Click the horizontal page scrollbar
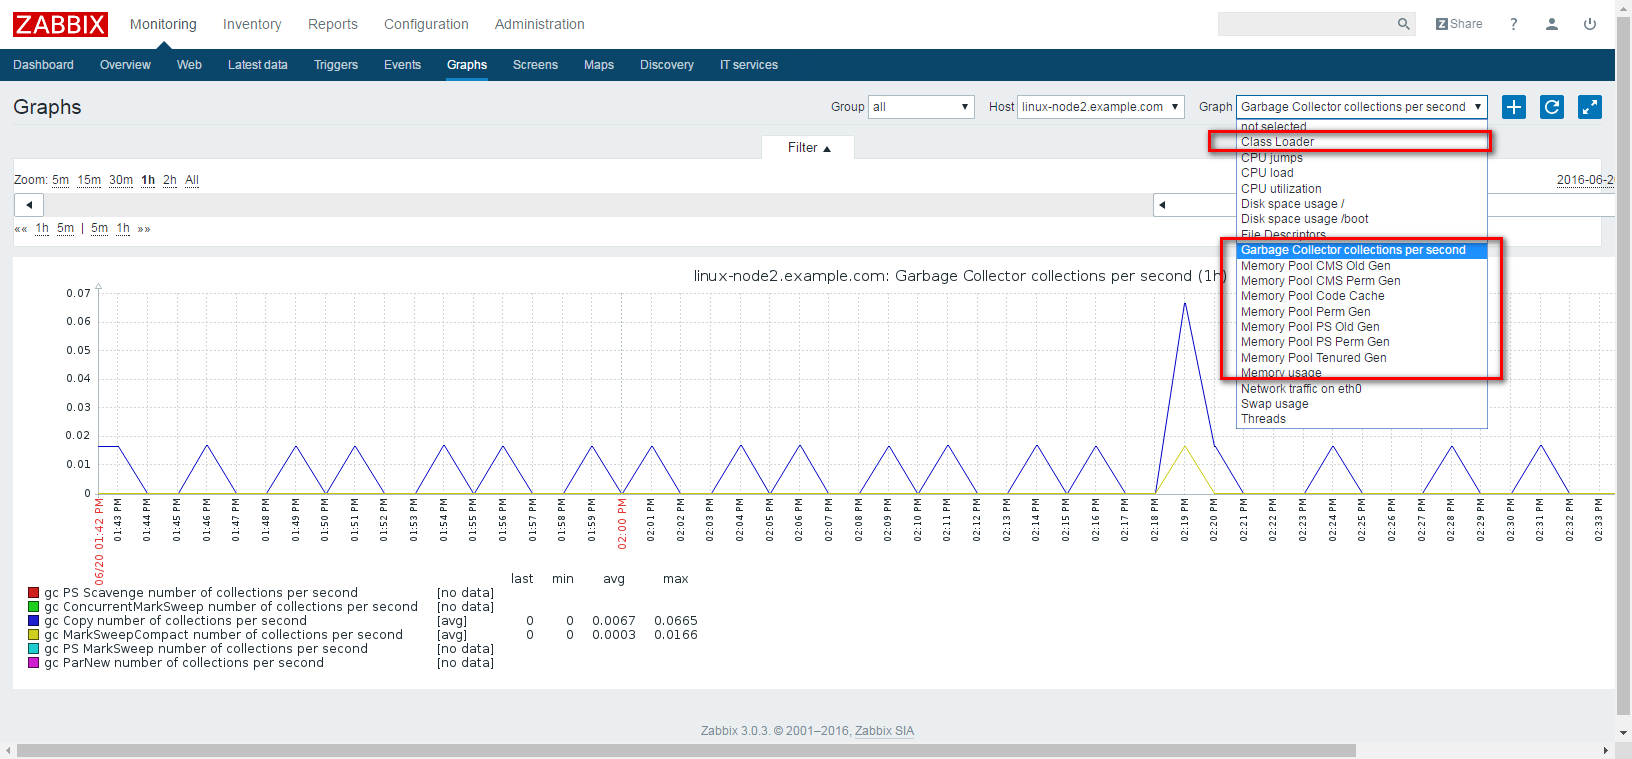The height and width of the screenshot is (759, 1632). [x=686, y=750]
